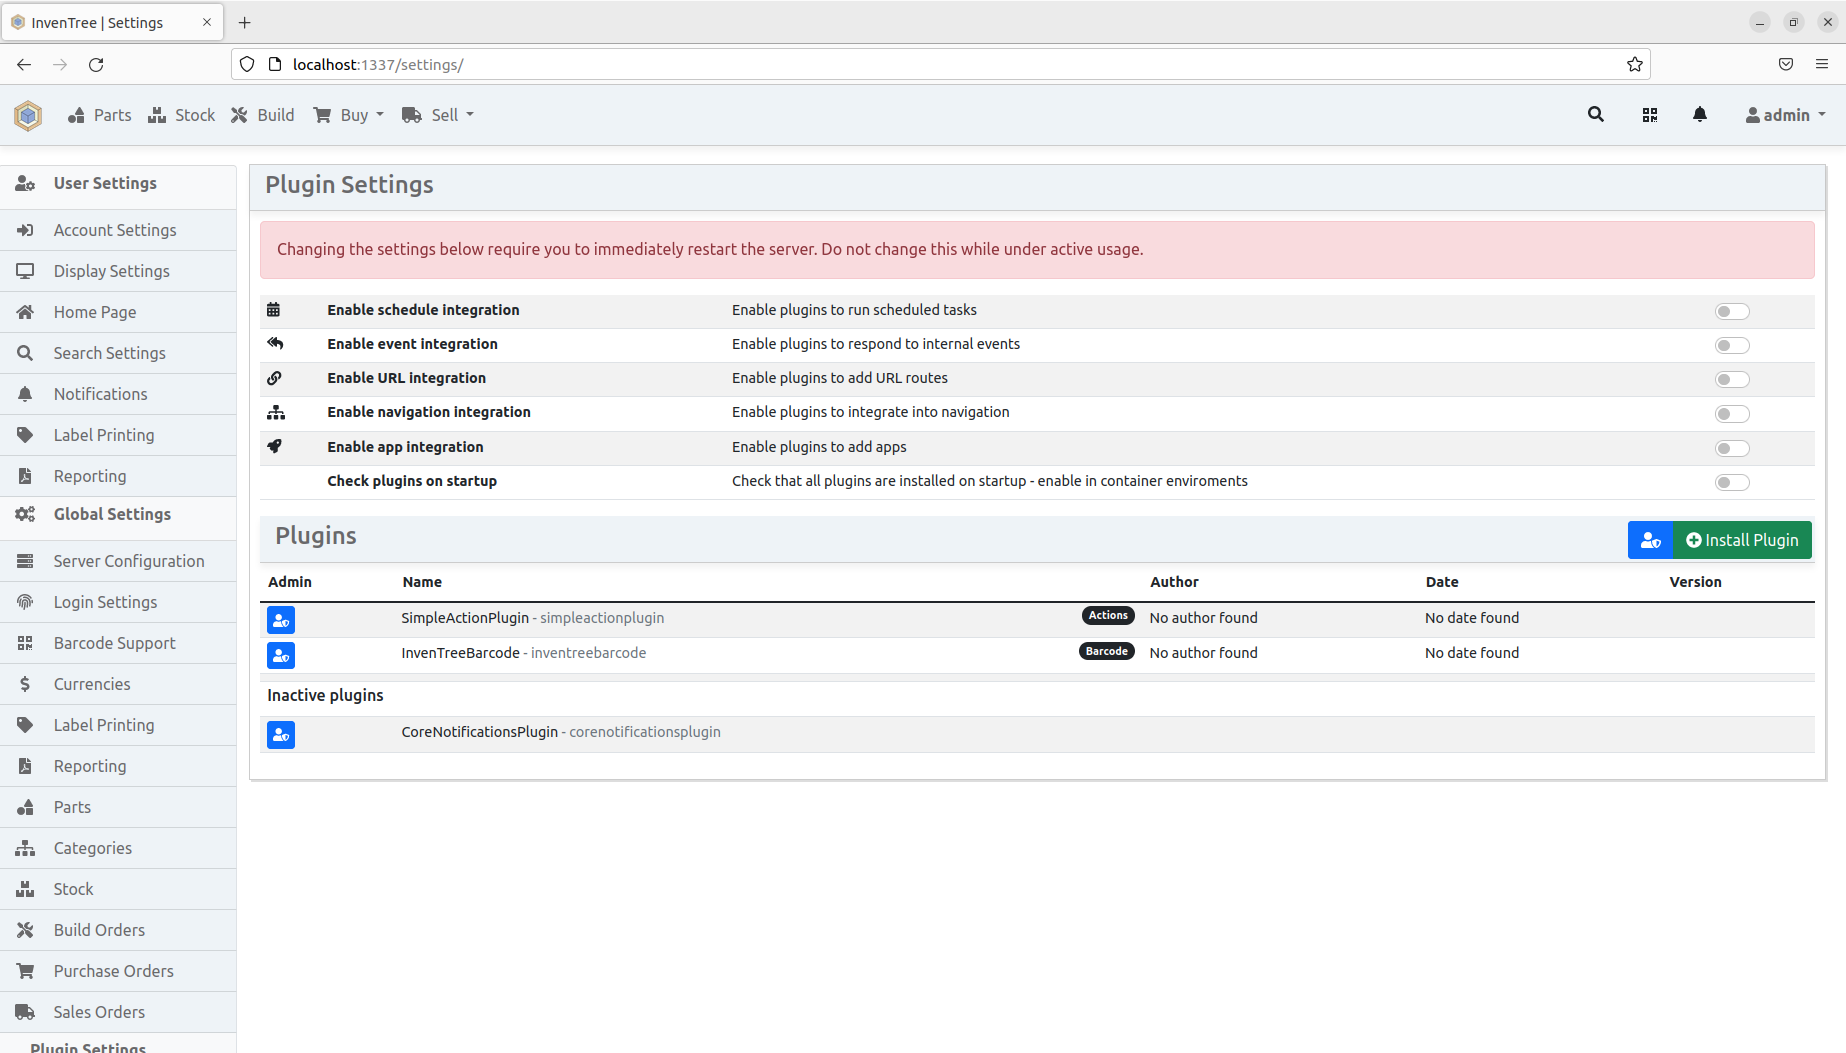Open global Reporting below Currencies in sidebar
Screen dimensions: 1846x1053
[x=118, y=766]
